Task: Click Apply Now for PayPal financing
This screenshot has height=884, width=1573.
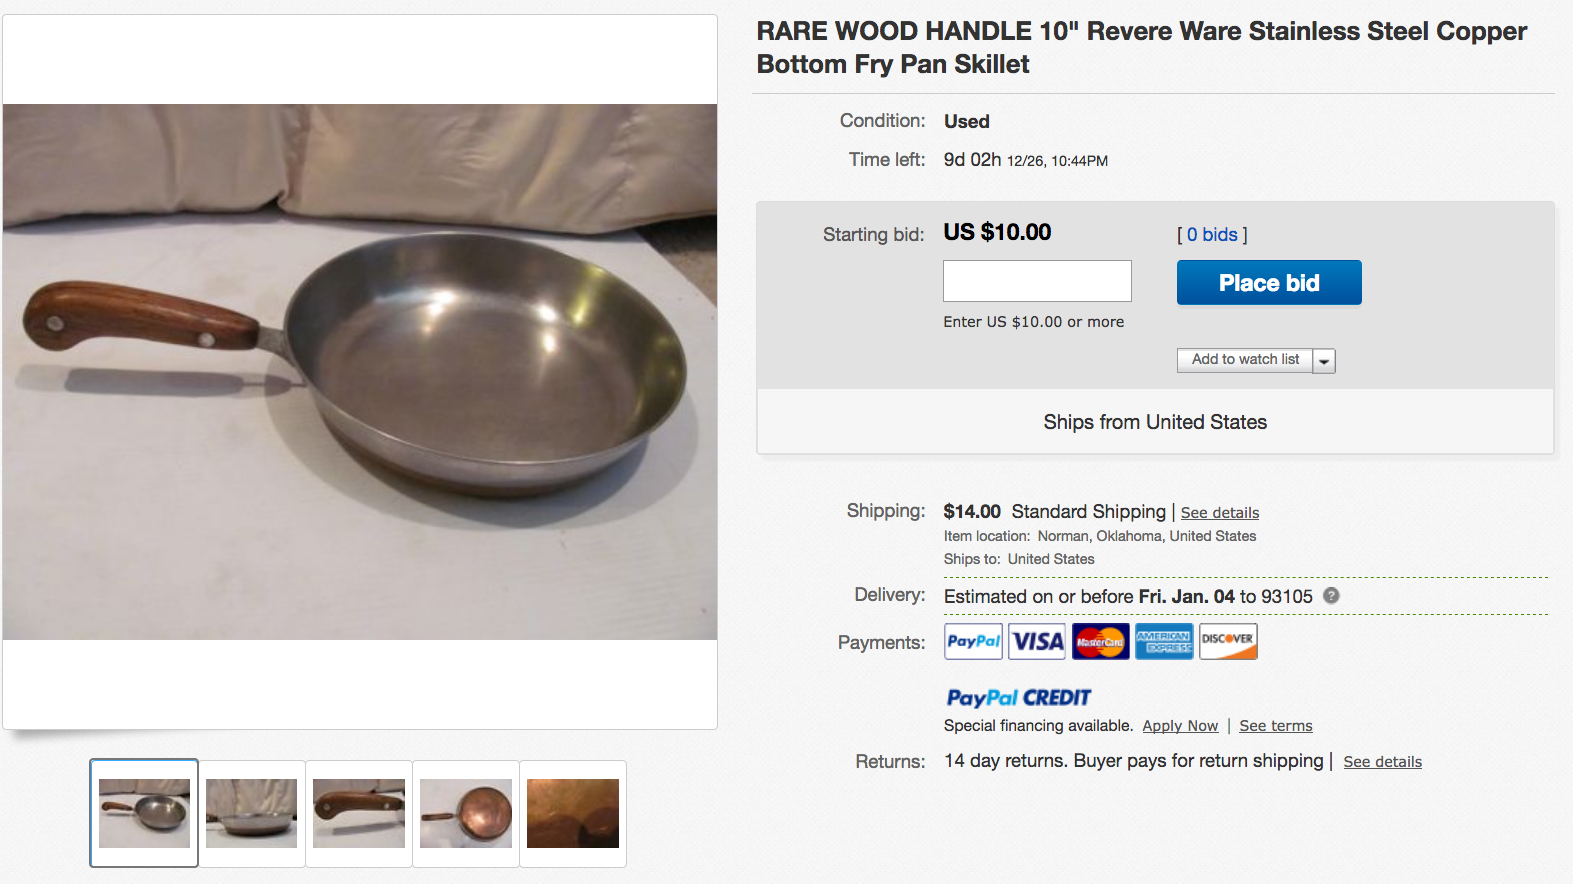Action: [1180, 725]
